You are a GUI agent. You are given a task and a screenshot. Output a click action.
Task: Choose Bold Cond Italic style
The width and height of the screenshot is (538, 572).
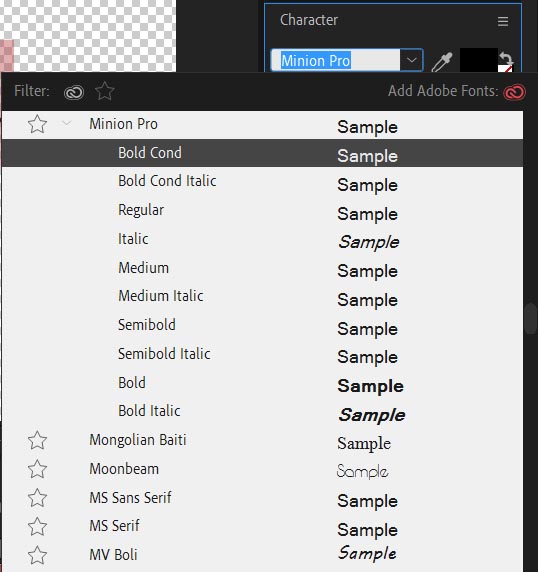pos(262,182)
